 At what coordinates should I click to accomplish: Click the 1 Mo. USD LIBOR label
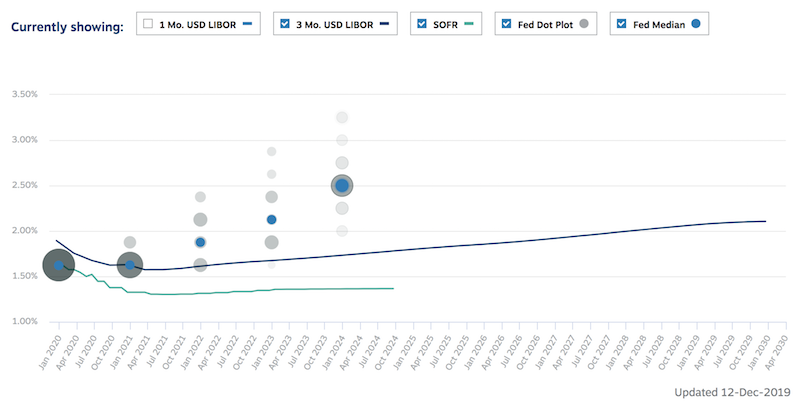pos(197,24)
